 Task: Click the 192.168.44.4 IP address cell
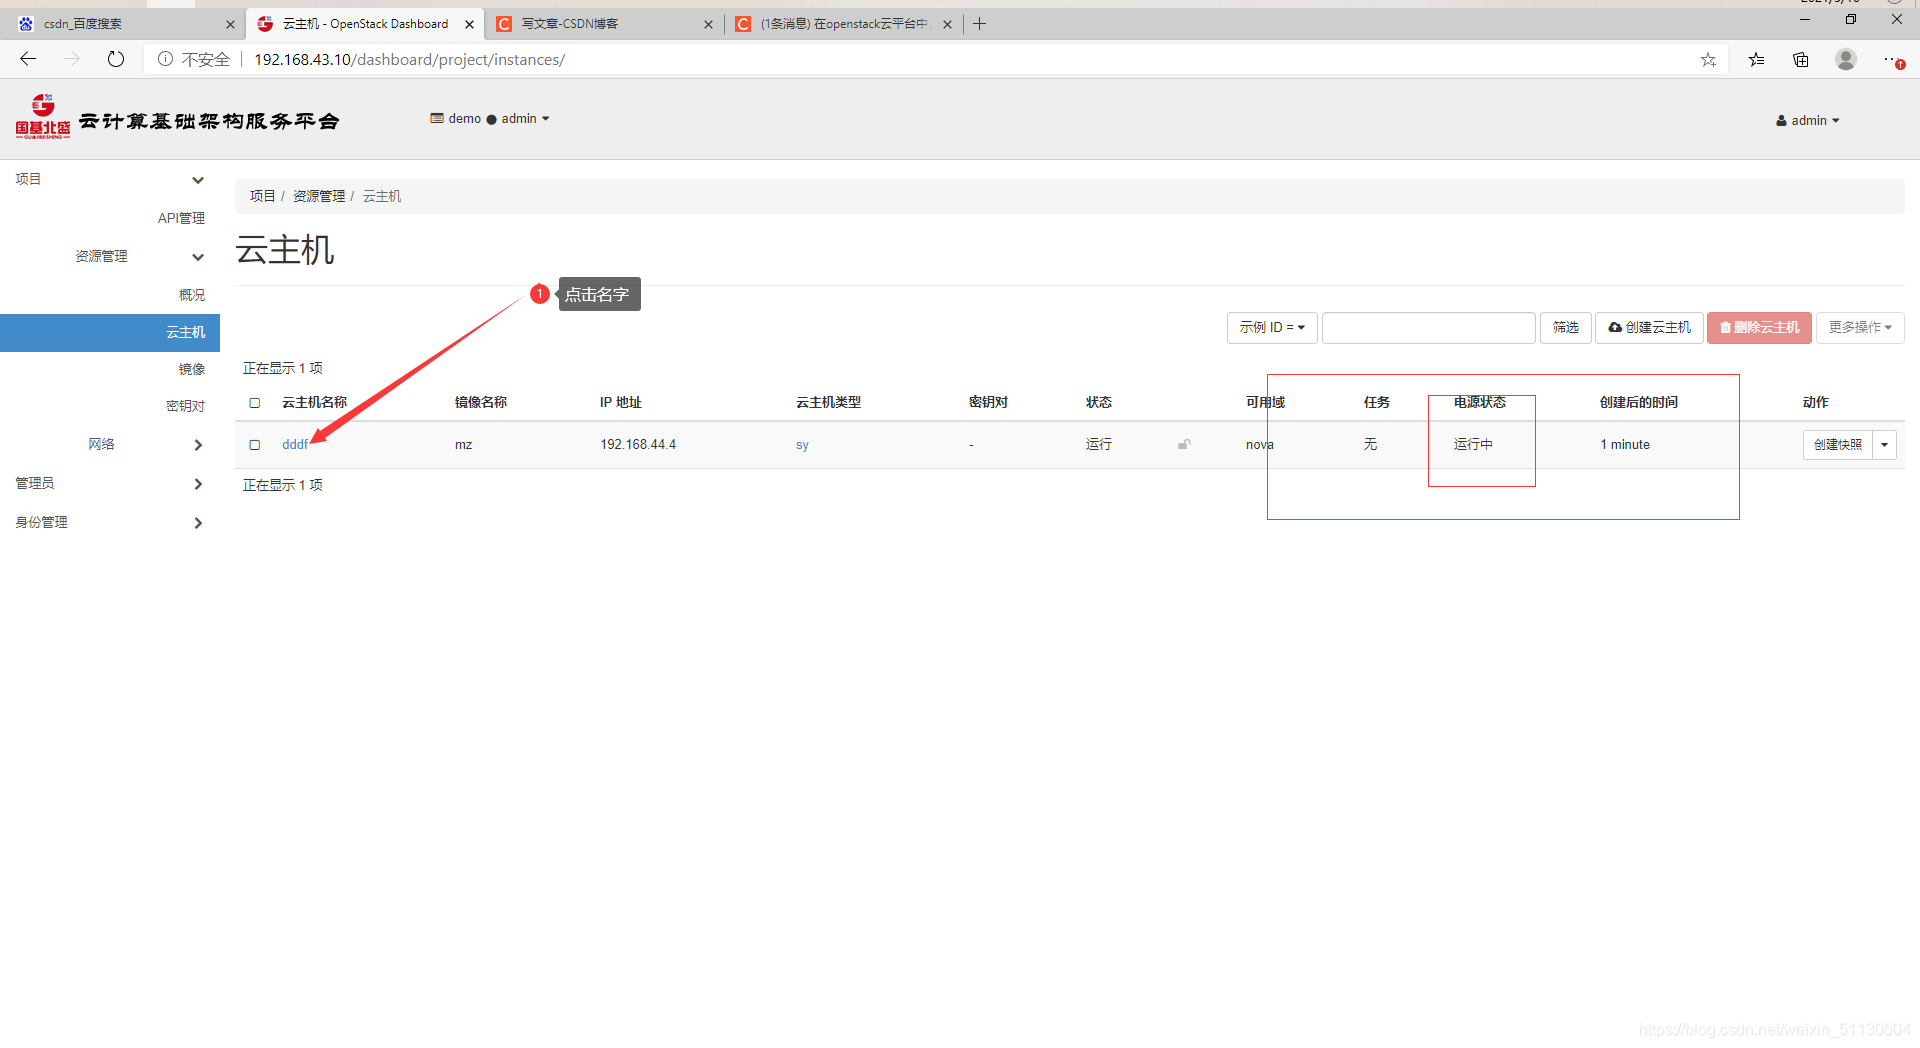click(638, 445)
